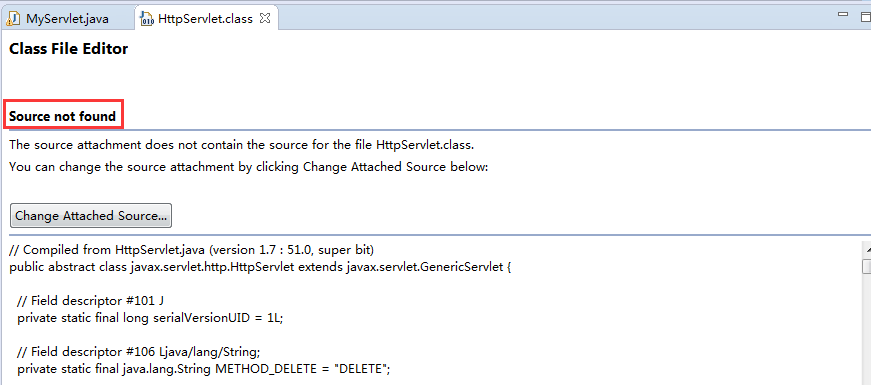Click the Source not found heading
Viewport: 871px width, 385px height.
tap(62, 117)
